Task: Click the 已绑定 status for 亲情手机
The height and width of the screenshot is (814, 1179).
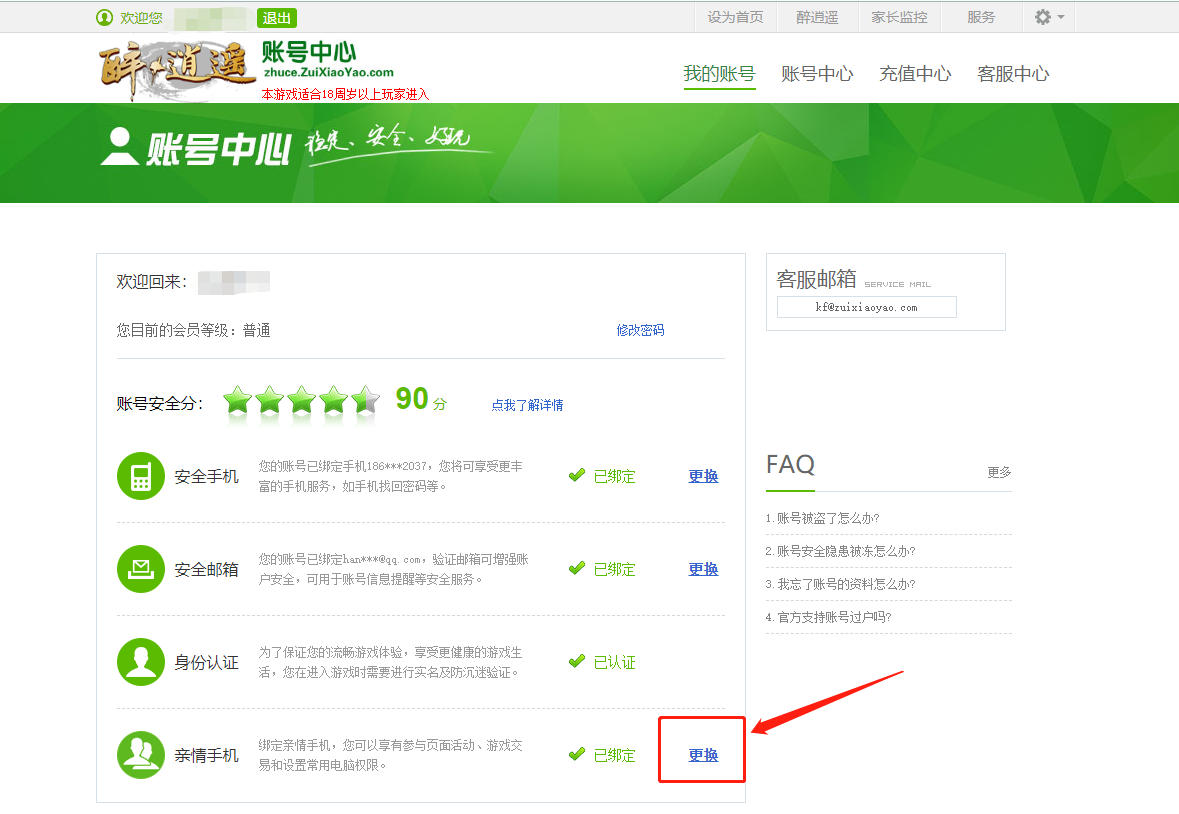Action: [x=614, y=755]
